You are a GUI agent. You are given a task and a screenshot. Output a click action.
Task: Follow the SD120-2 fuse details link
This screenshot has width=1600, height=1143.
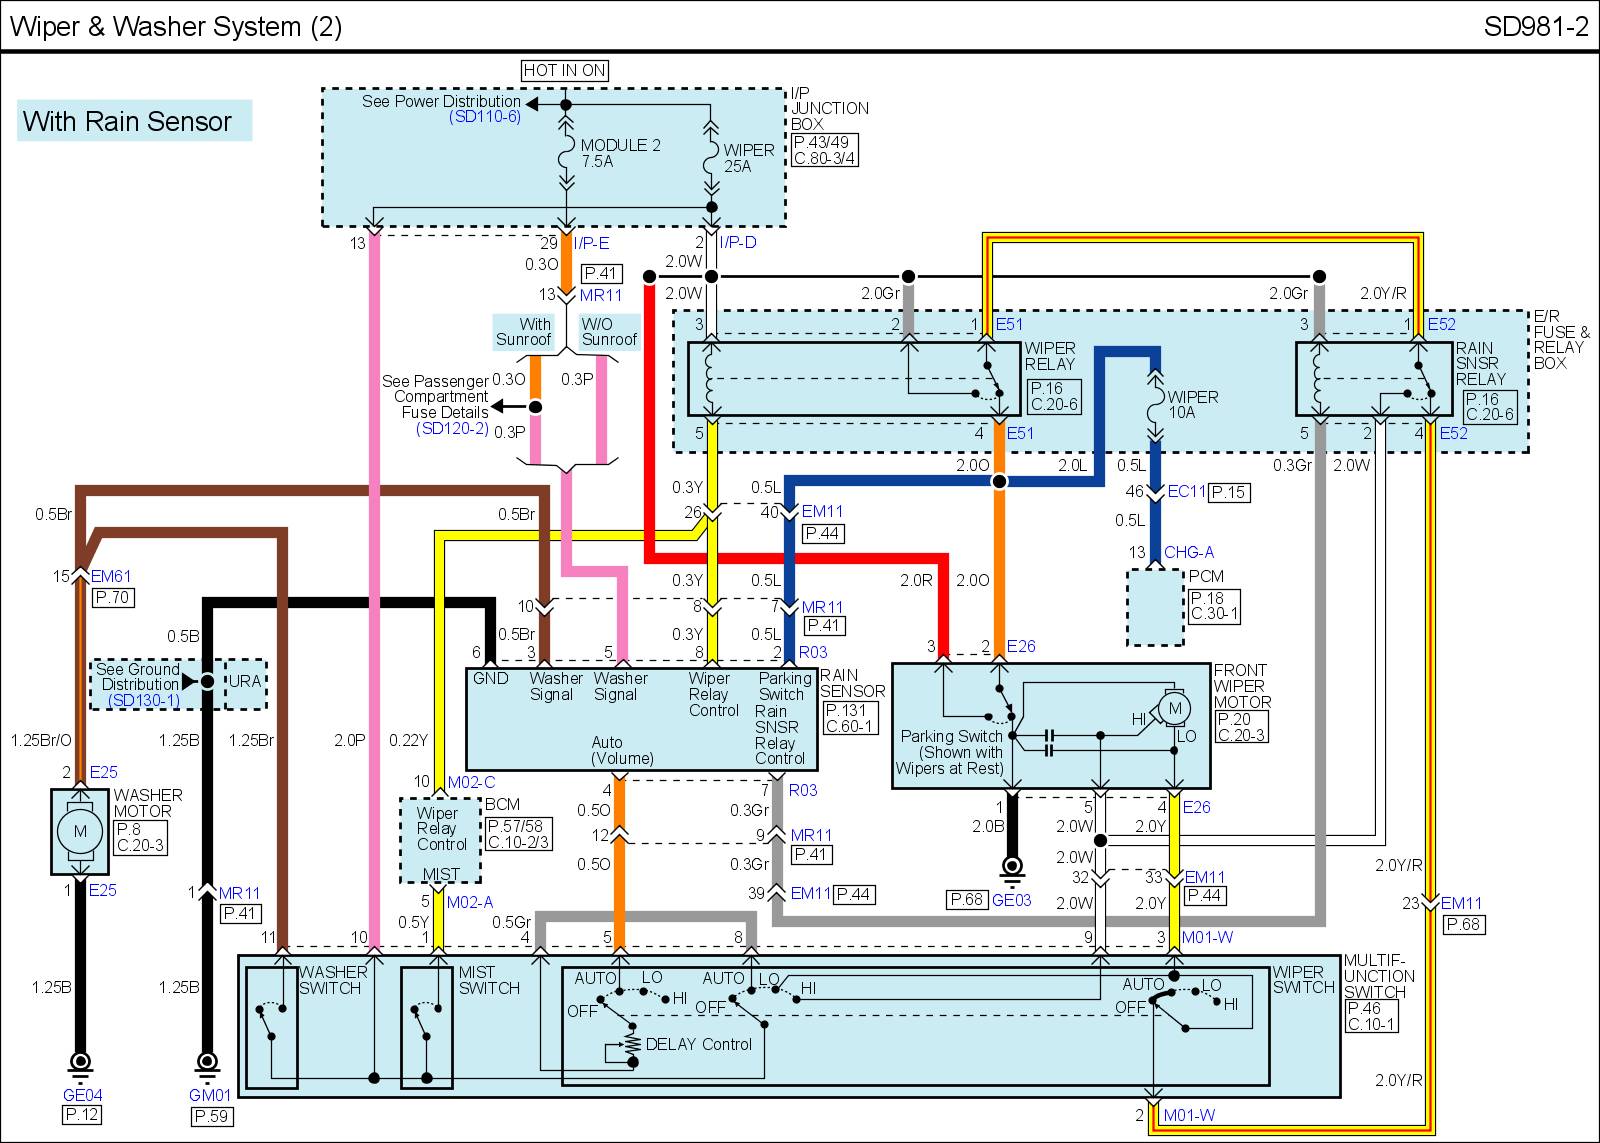pos(452,428)
